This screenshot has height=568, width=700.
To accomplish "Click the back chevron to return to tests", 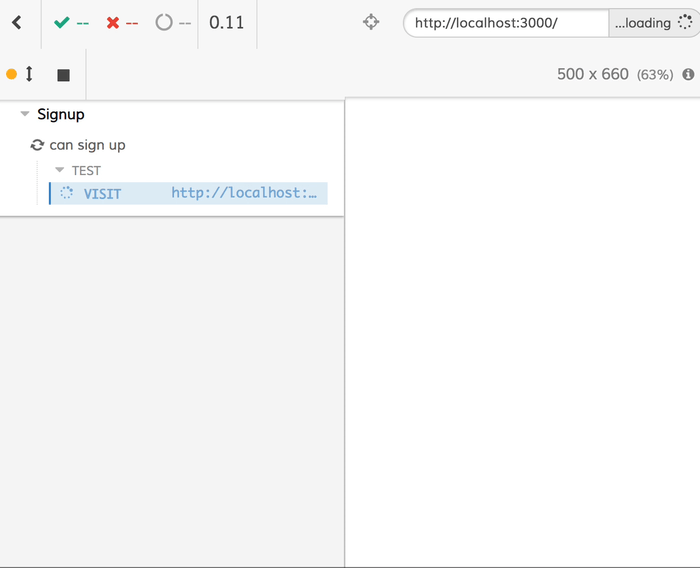I will [x=17, y=23].
